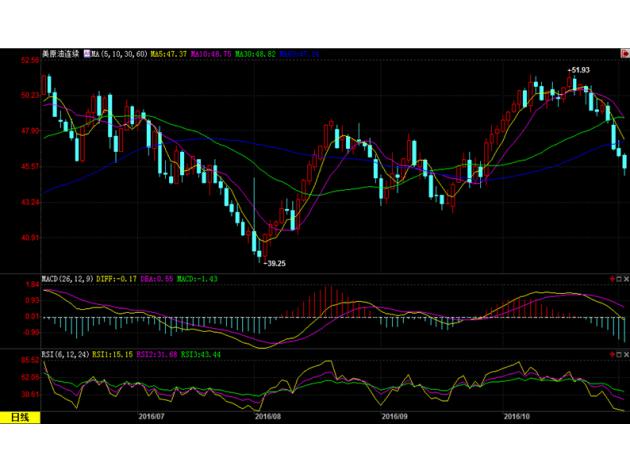The height and width of the screenshot is (474, 630).
Task: Click the MACD(26,12,9) parameters label
Action: click(68, 278)
